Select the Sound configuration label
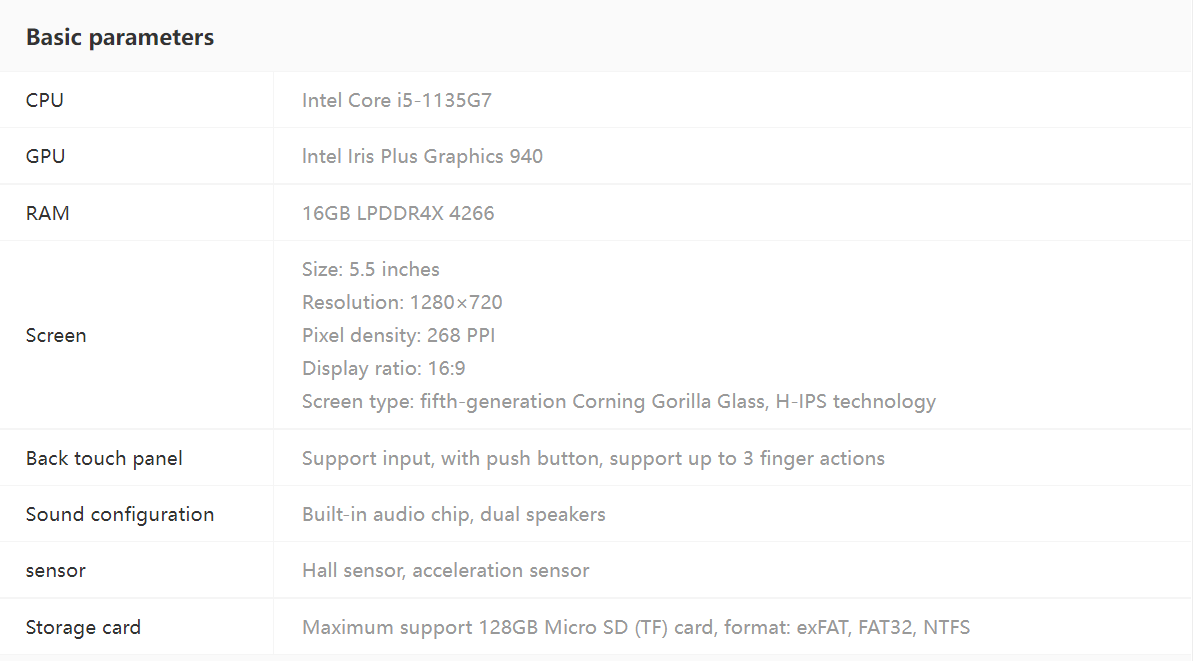This screenshot has width=1201, height=661. [120, 514]
